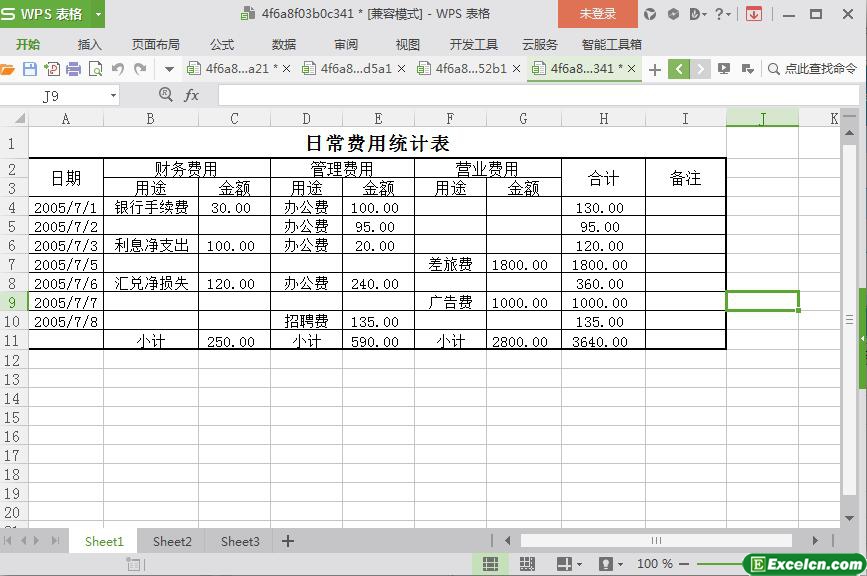This screenshot has width=867, height=576.
Task: Expand the quick access toolbar customize arrow
Action: coord(169,69)
